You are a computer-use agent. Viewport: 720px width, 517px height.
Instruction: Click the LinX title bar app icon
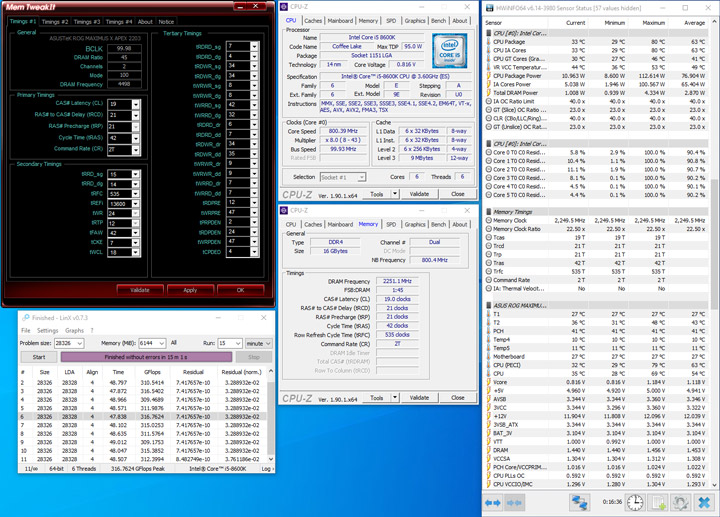[26, 318]
